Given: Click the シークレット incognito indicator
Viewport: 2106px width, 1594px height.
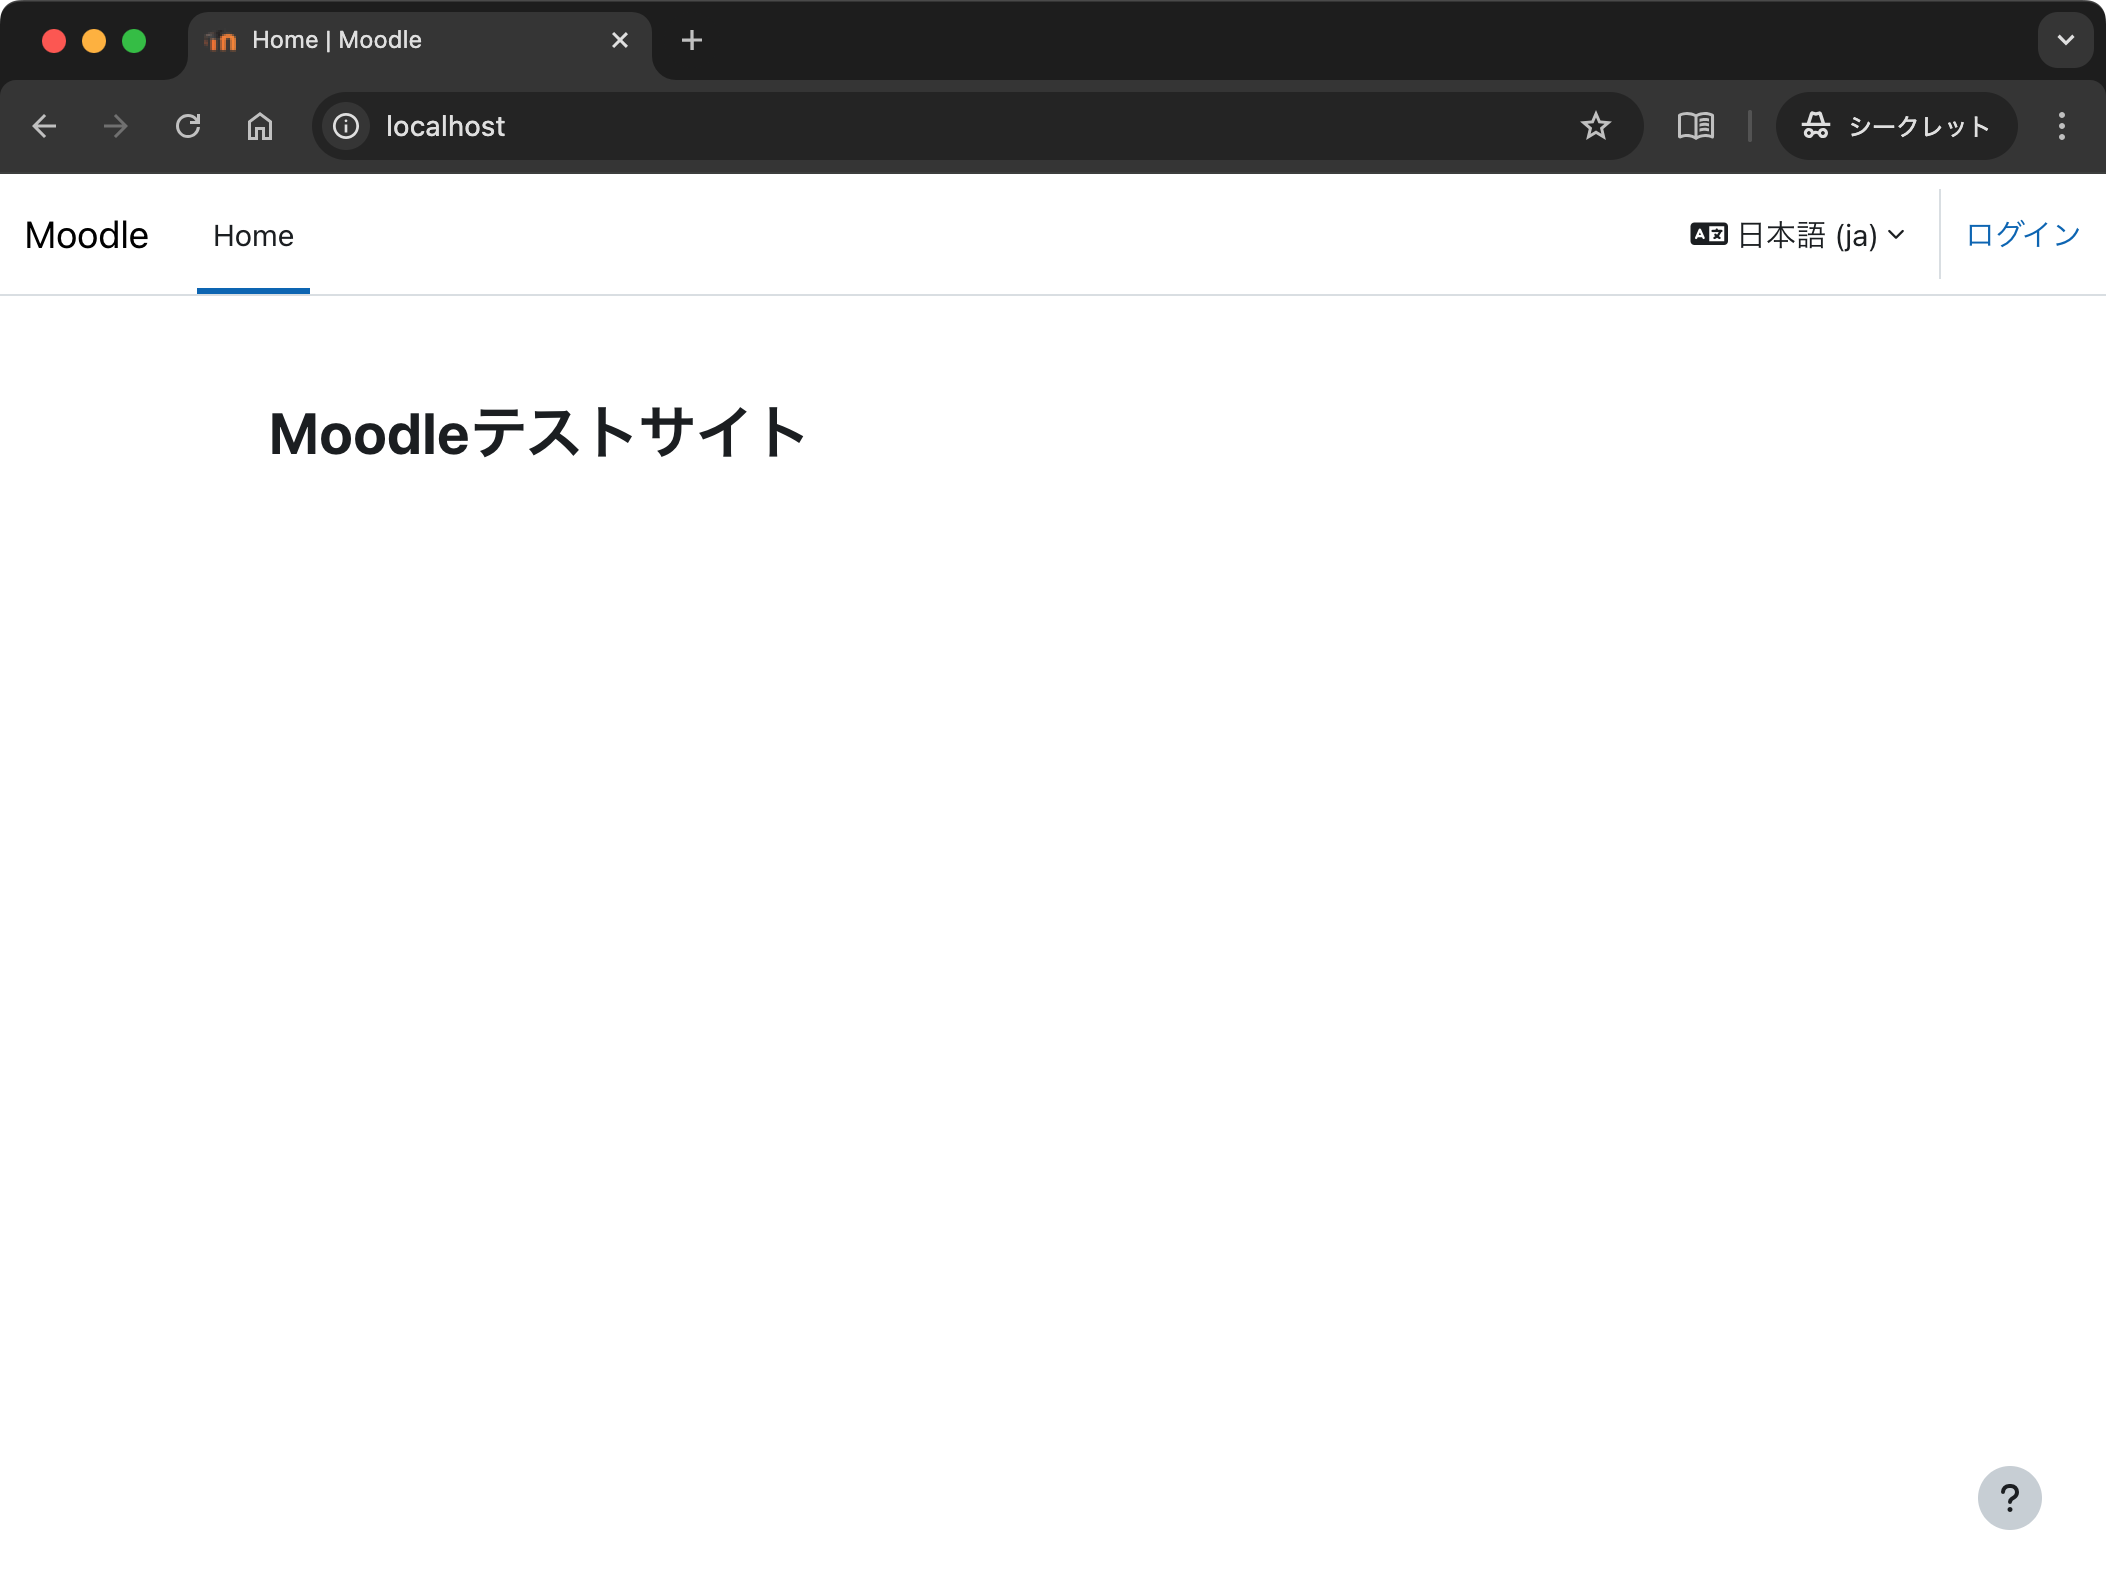Looking at the screenshot, I should pyautogui.click(x=1896, y=126).
